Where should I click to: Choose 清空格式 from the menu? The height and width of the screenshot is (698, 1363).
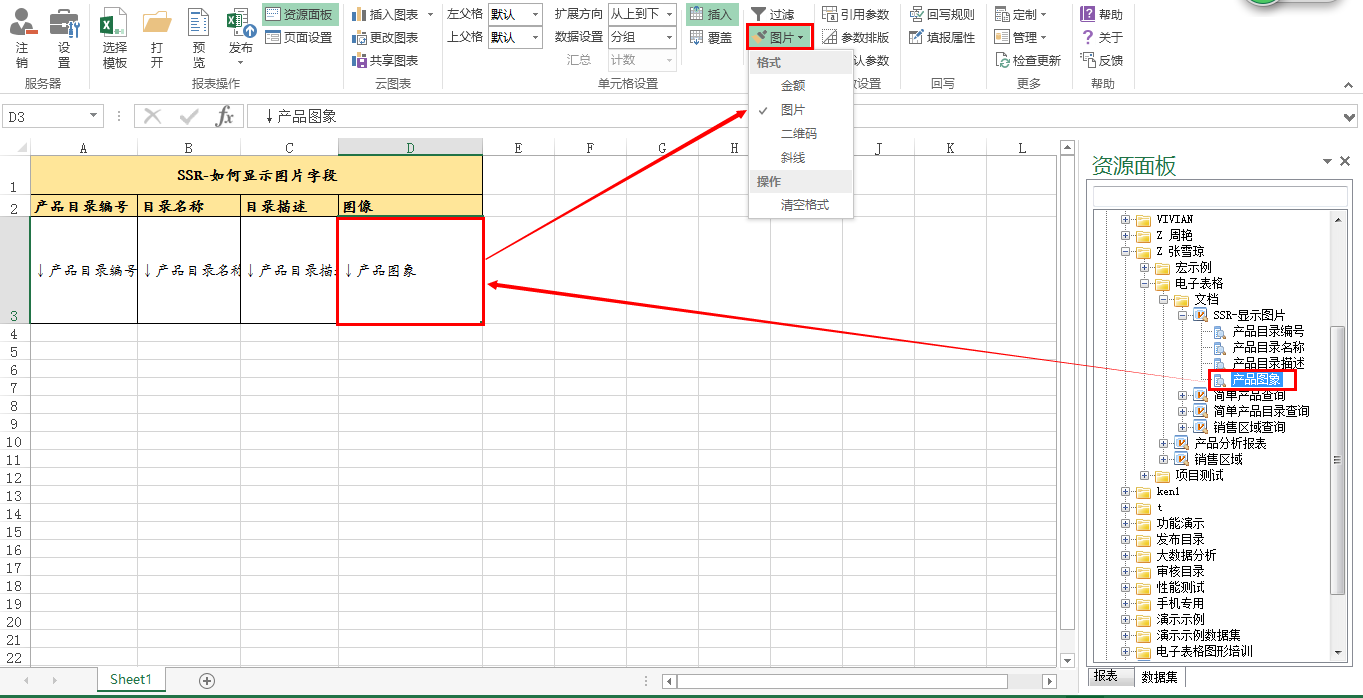coord(805,206)
